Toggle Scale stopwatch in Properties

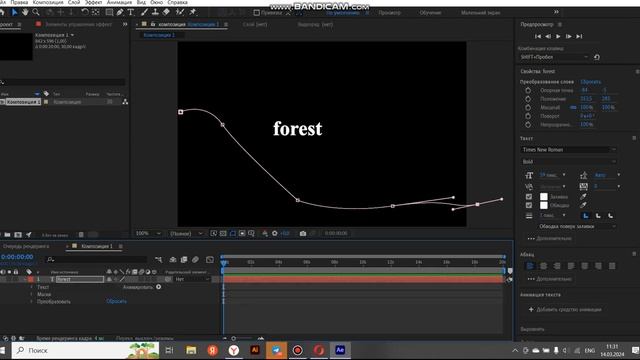point(528,107)
